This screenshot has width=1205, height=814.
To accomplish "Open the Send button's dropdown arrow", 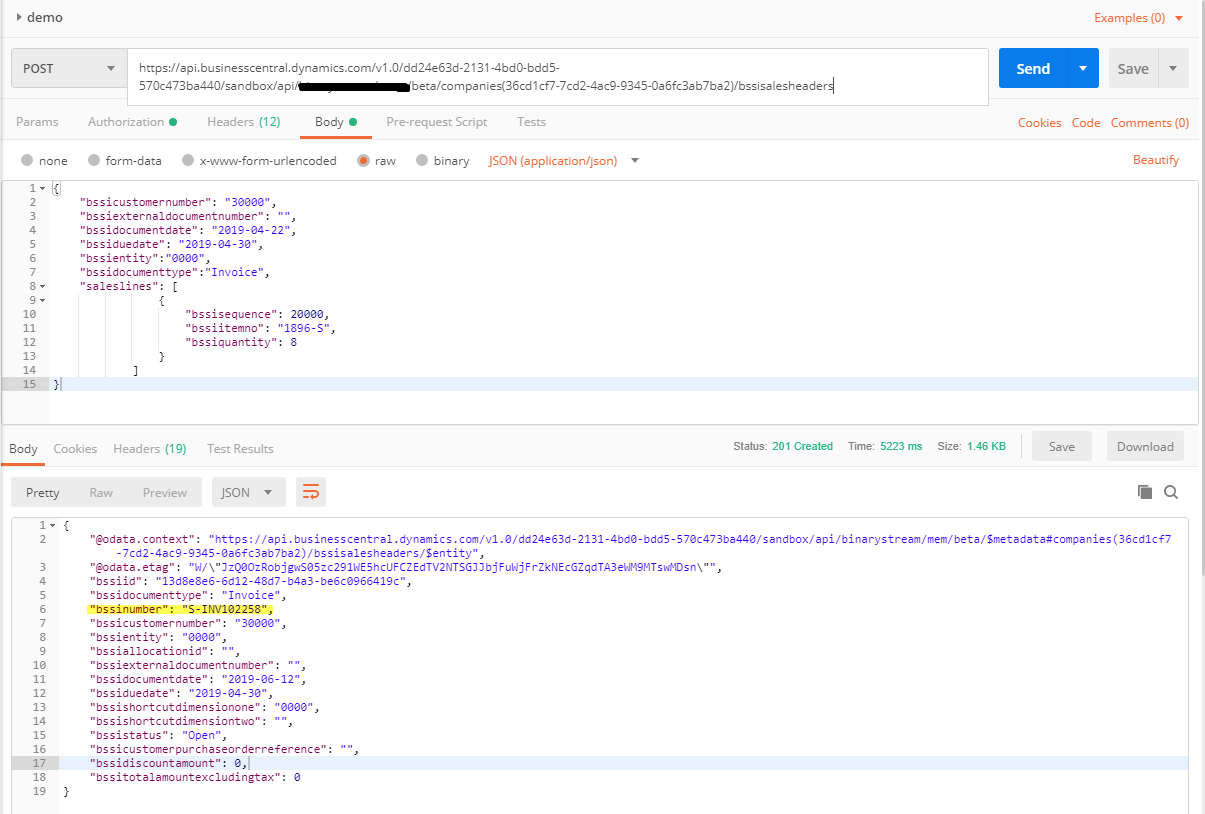I will tap(1081, 68).
